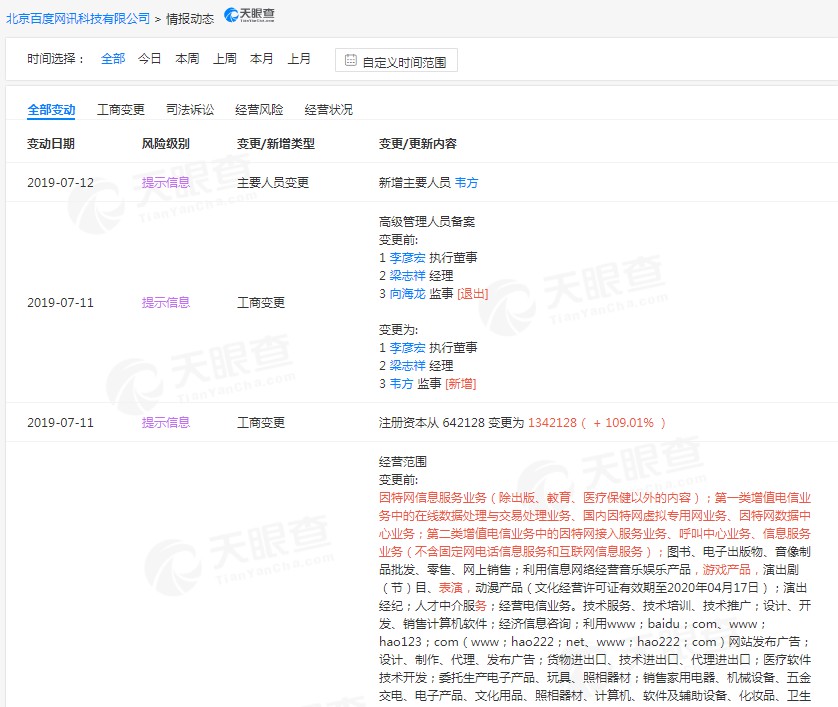Filter by 上月
The image size is (838, 707).
(x=299, y=58)
